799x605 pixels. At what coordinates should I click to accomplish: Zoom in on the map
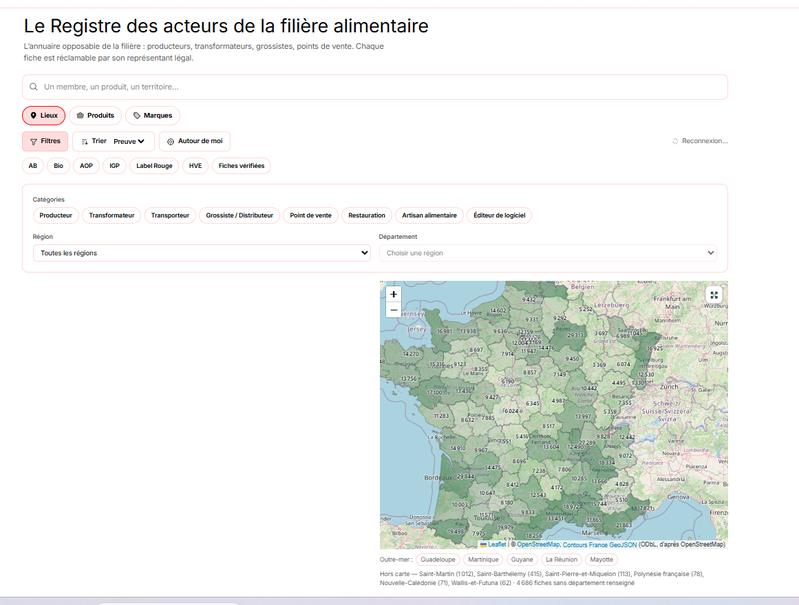393,294
